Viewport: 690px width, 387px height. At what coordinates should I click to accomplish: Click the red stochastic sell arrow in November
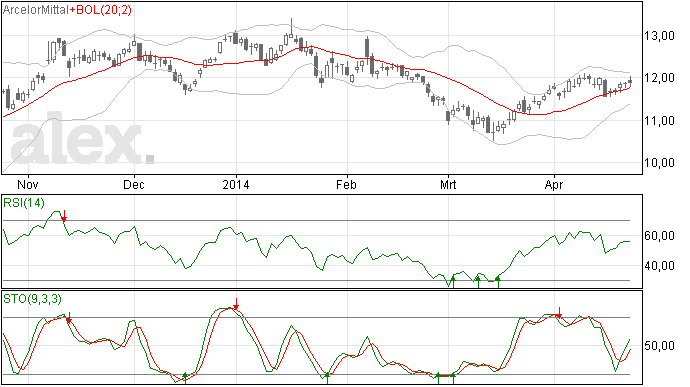tap(69, 317)
